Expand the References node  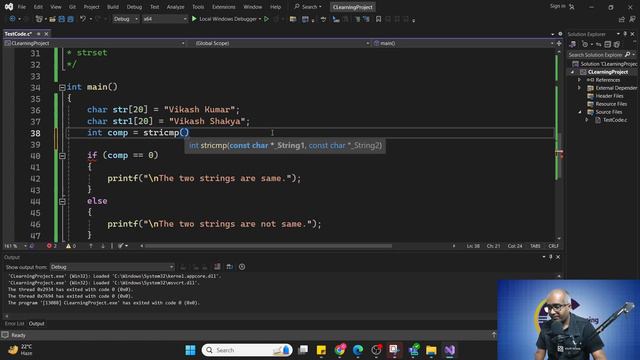coord(580,80)
